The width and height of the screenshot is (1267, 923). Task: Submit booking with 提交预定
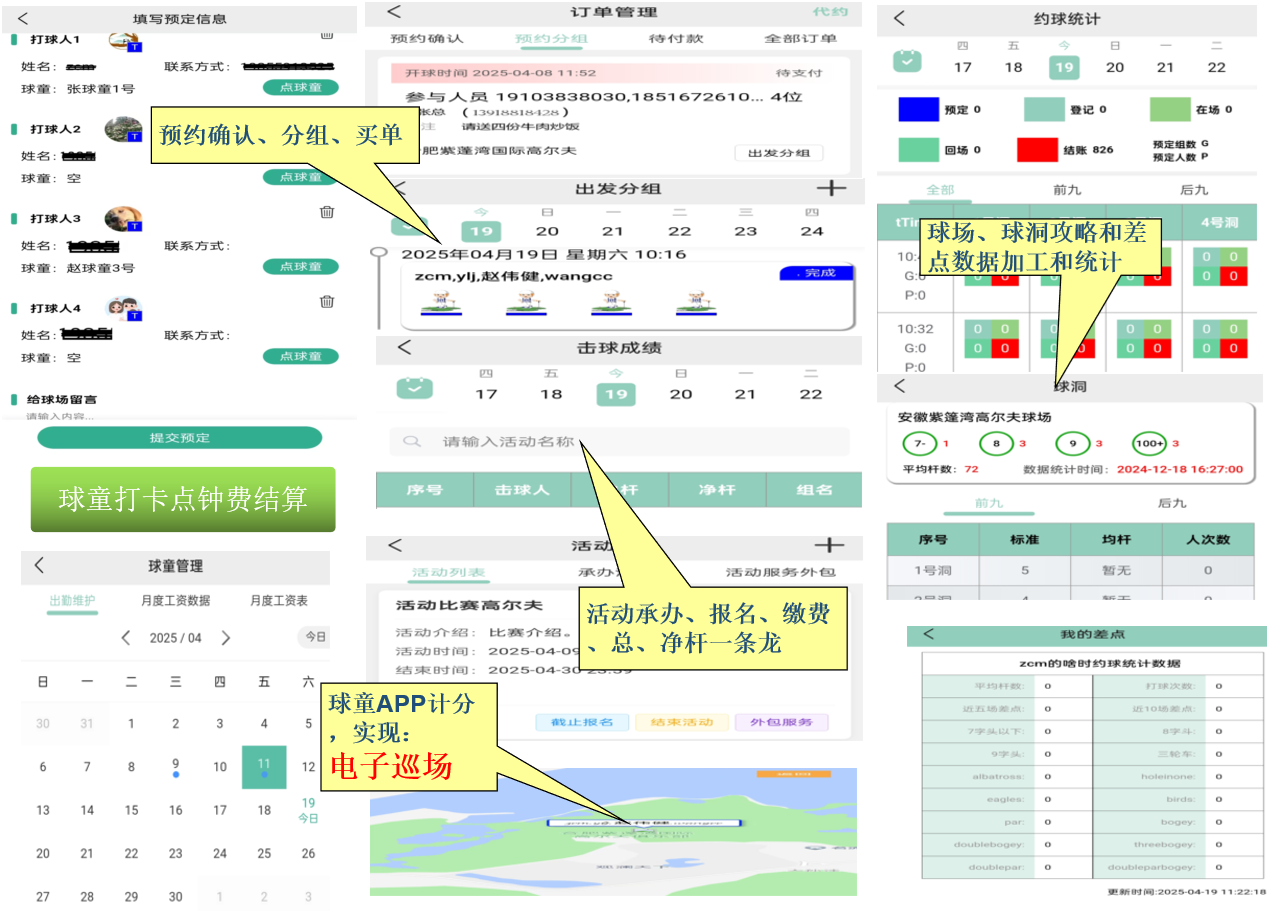[180, 438]
